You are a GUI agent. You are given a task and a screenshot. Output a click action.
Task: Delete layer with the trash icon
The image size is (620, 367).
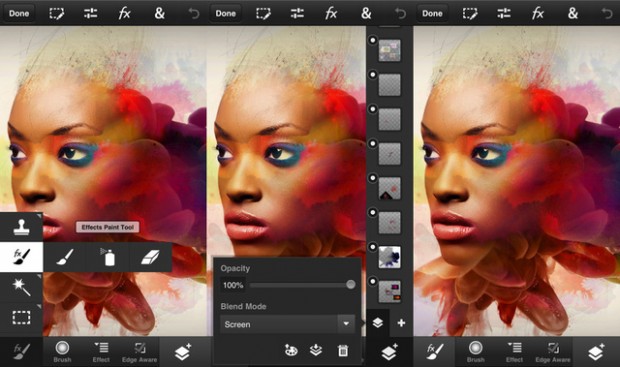pos(343,350)
